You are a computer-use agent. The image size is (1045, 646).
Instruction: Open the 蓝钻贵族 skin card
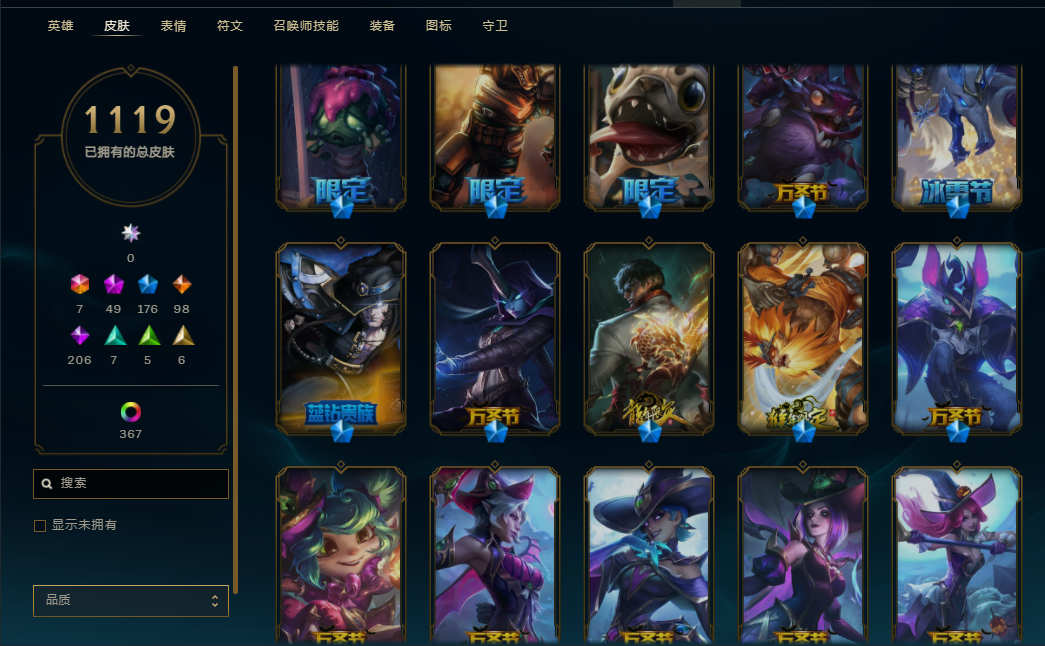pos(341,339)
